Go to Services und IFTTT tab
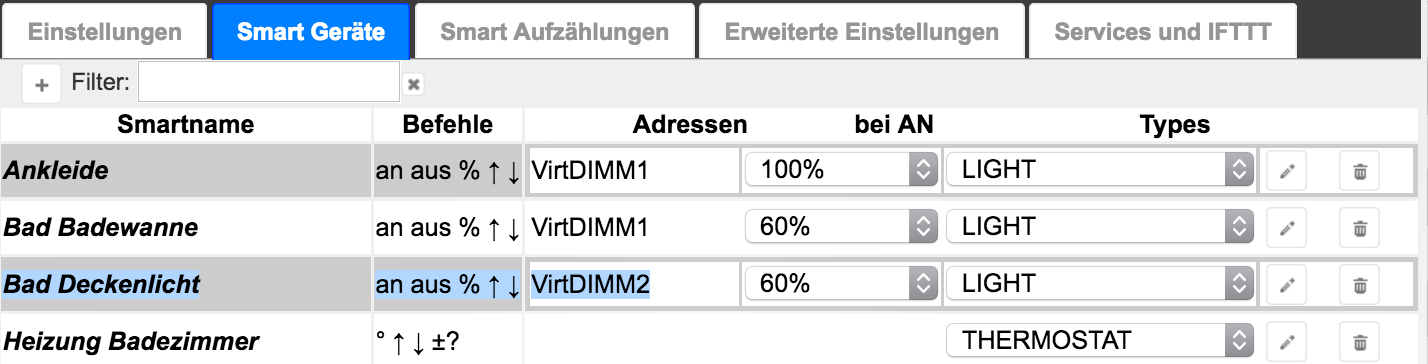Image resolution: width=1428 pixels, height=364 pixels. pos(1163,32)
